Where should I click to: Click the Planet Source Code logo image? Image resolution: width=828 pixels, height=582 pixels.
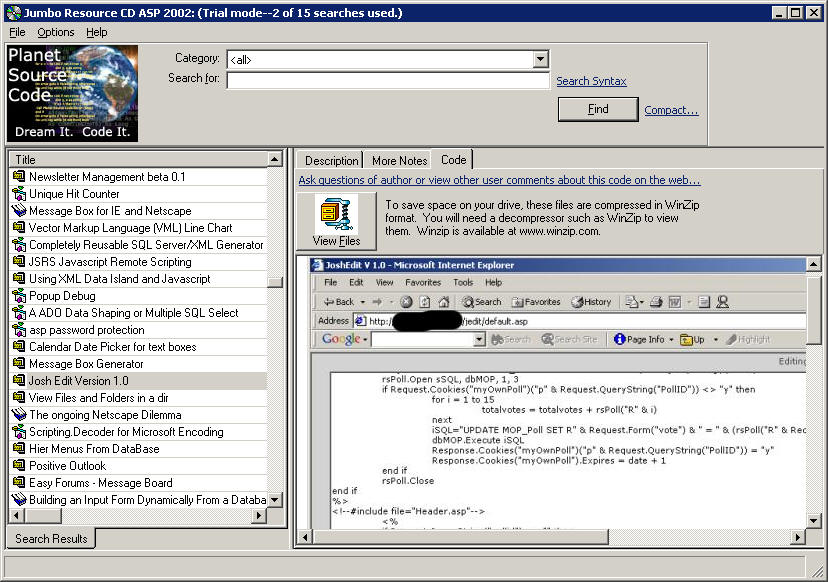tap(72, 93)
